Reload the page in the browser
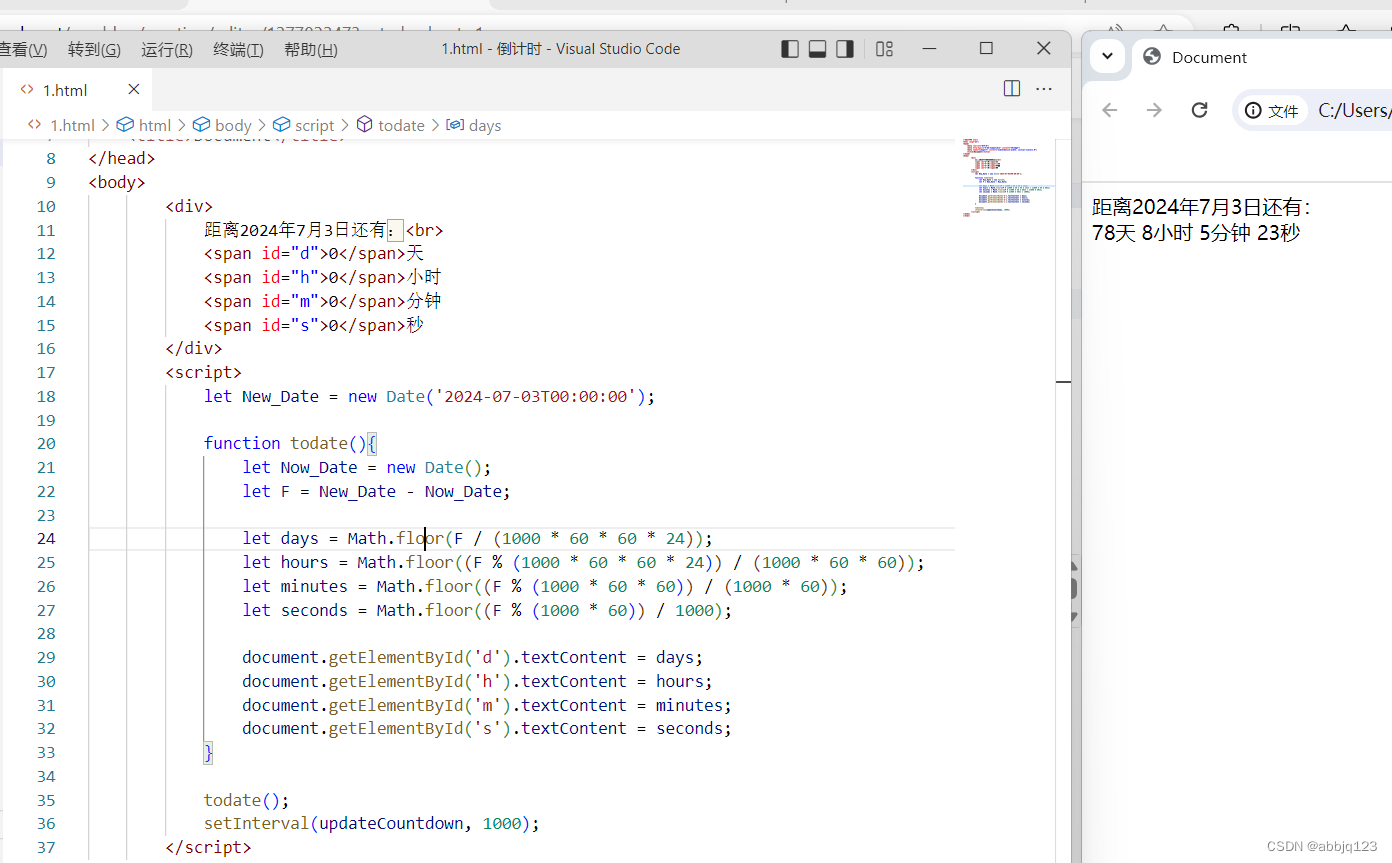The image size is (1392, 863). 1200,110
